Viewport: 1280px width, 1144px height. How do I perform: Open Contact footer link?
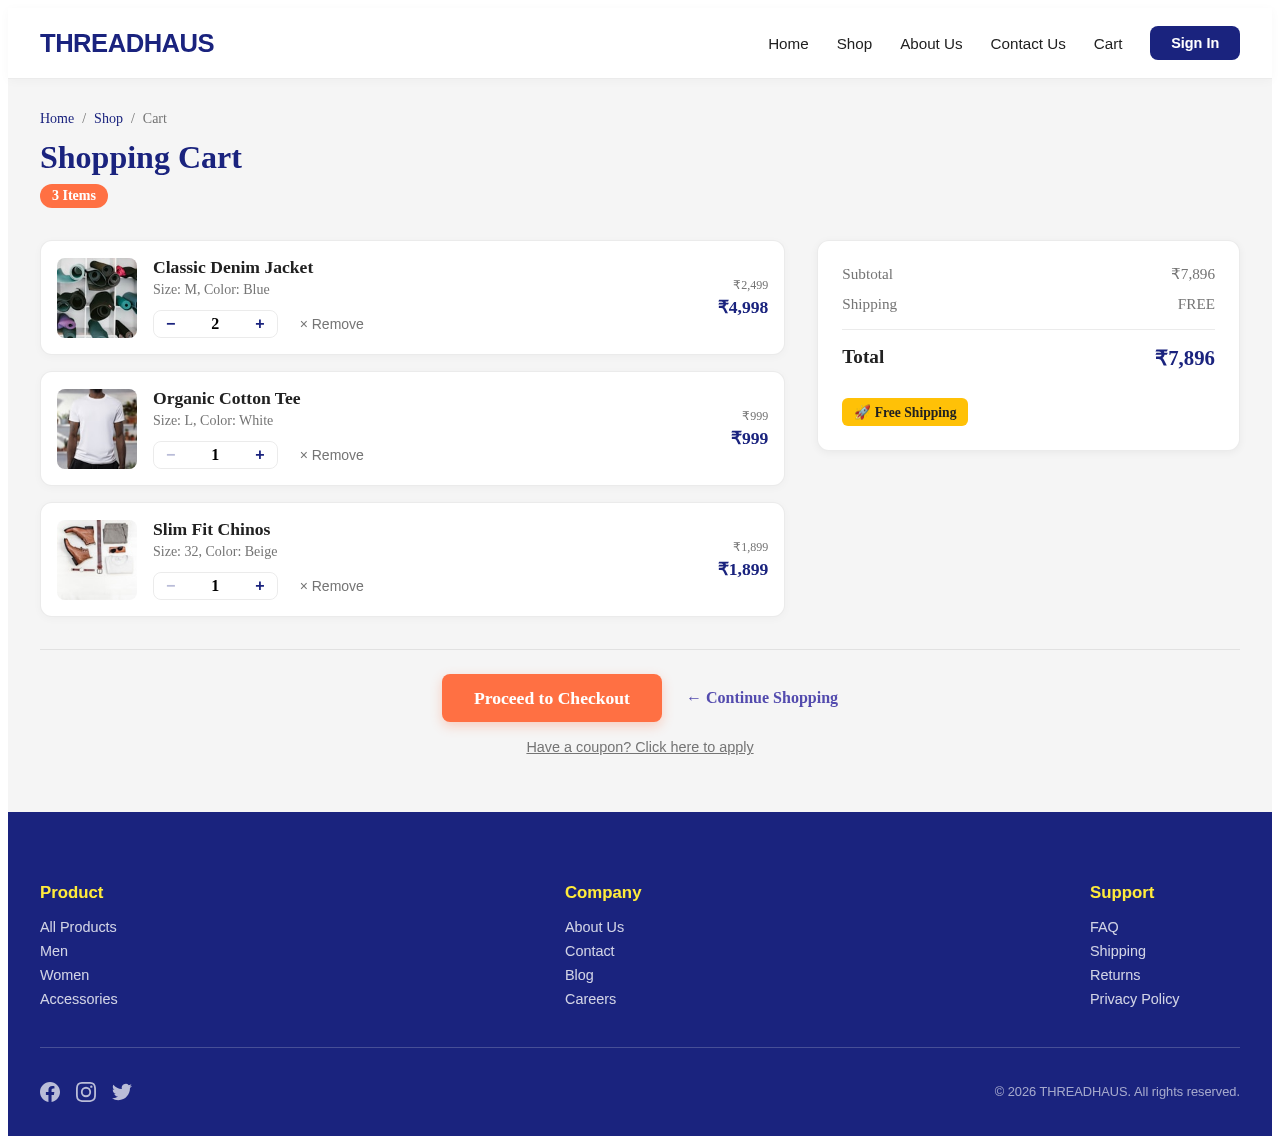tap(589, 951)
